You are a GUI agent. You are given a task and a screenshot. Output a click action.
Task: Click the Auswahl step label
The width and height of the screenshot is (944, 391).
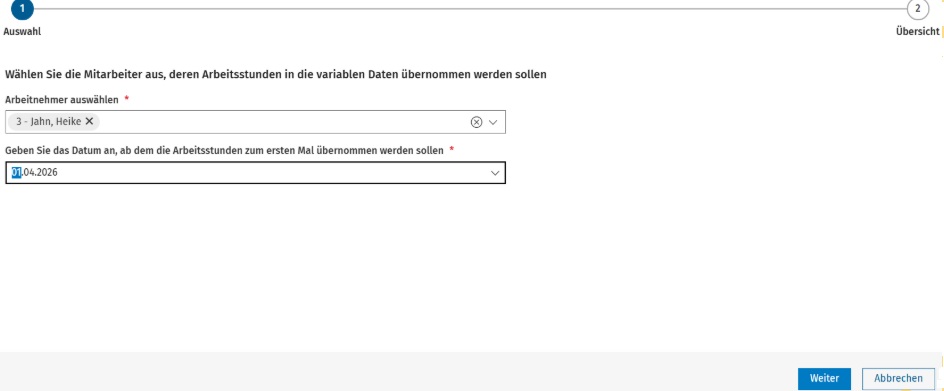pos(22,32)
